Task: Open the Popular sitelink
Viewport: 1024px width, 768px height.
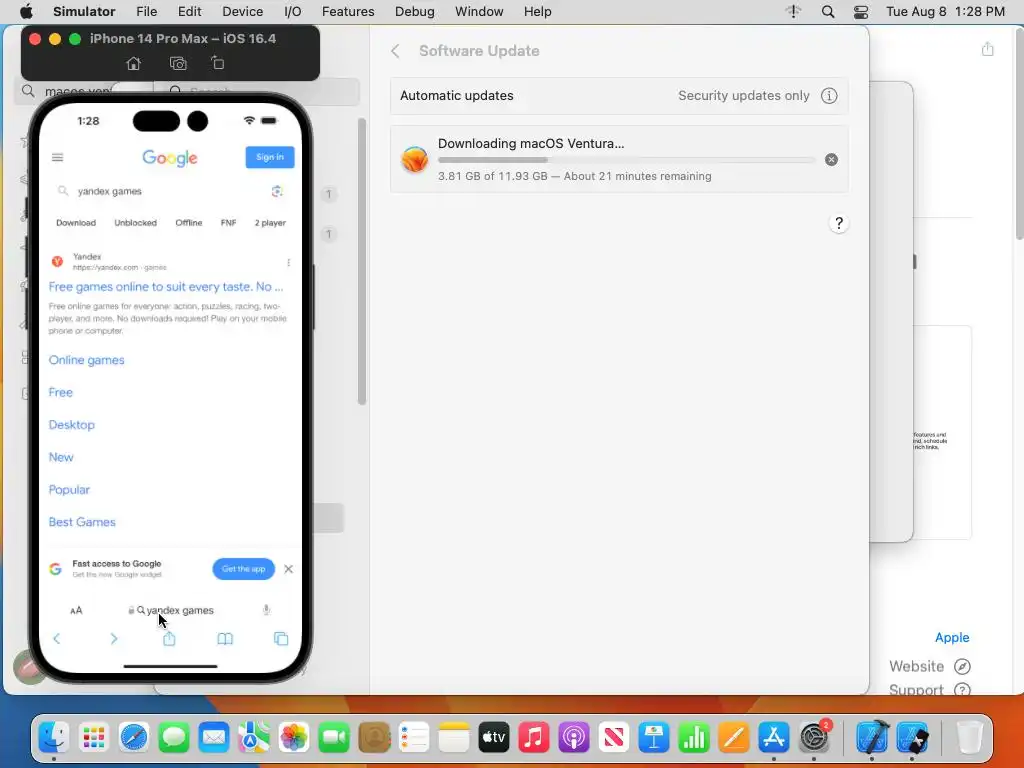Action: point(69,490)
